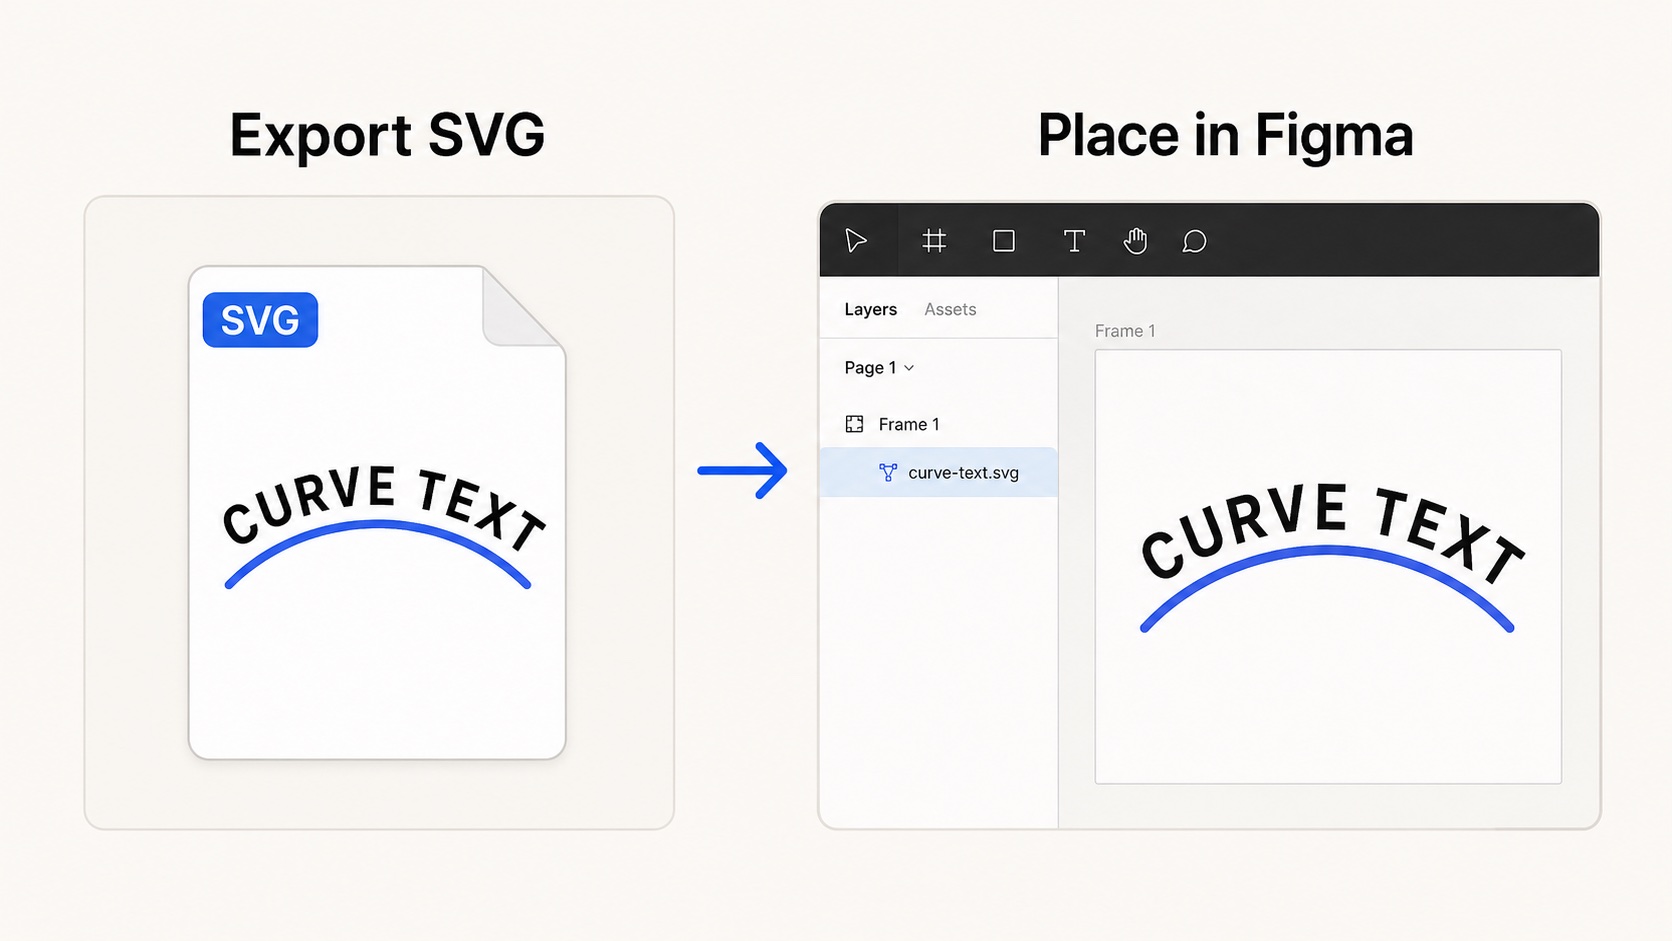This screenshot has width=1672, height=941.
Task: Click the curve-text.svg vector icon
Action: 887,472
